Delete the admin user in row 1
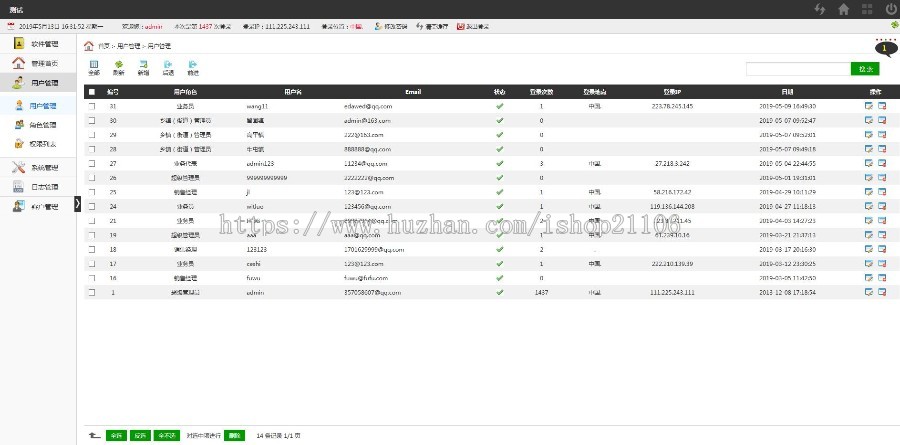The width and height of the screenshot is (900, 445). (882, 292)
